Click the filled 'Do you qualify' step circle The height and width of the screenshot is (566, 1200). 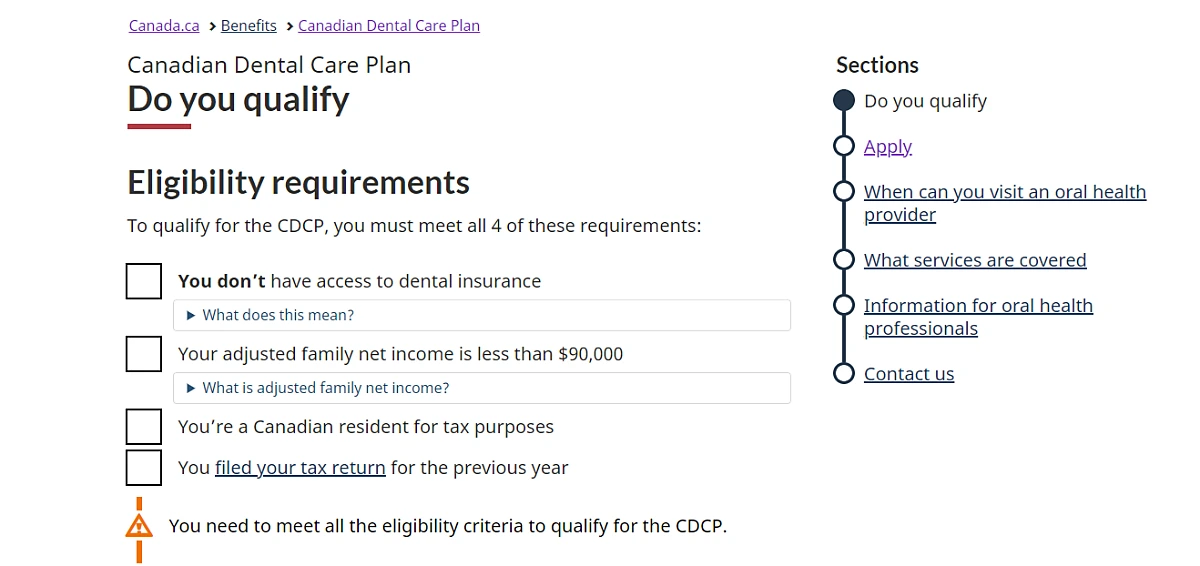coord(844,101)
